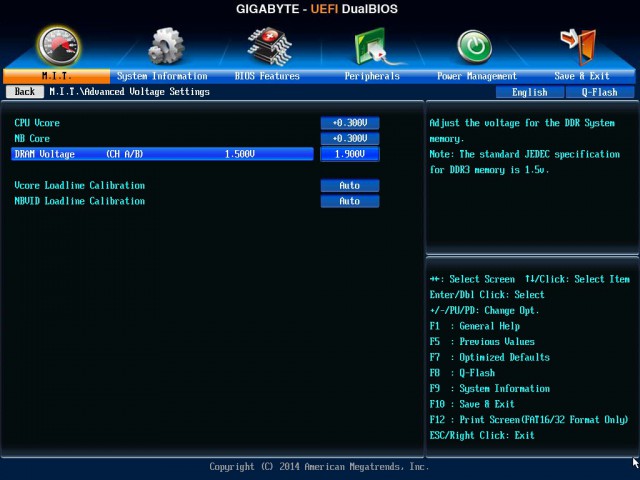Select the Vcore Loadline Calibration label
Image resolution: width=640 pixels, height=480 pixels.
coord(80,185)
